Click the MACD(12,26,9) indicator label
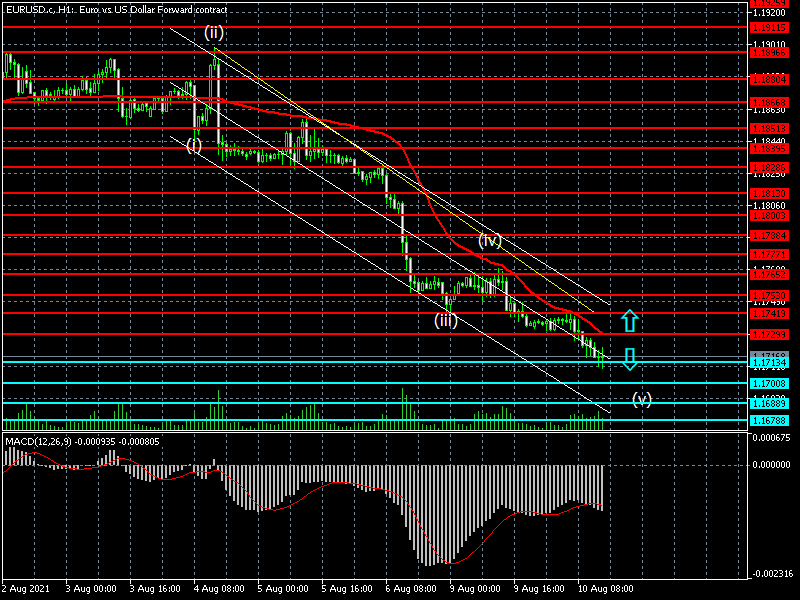Screen dimensions: 800x600 coord(82,441)
